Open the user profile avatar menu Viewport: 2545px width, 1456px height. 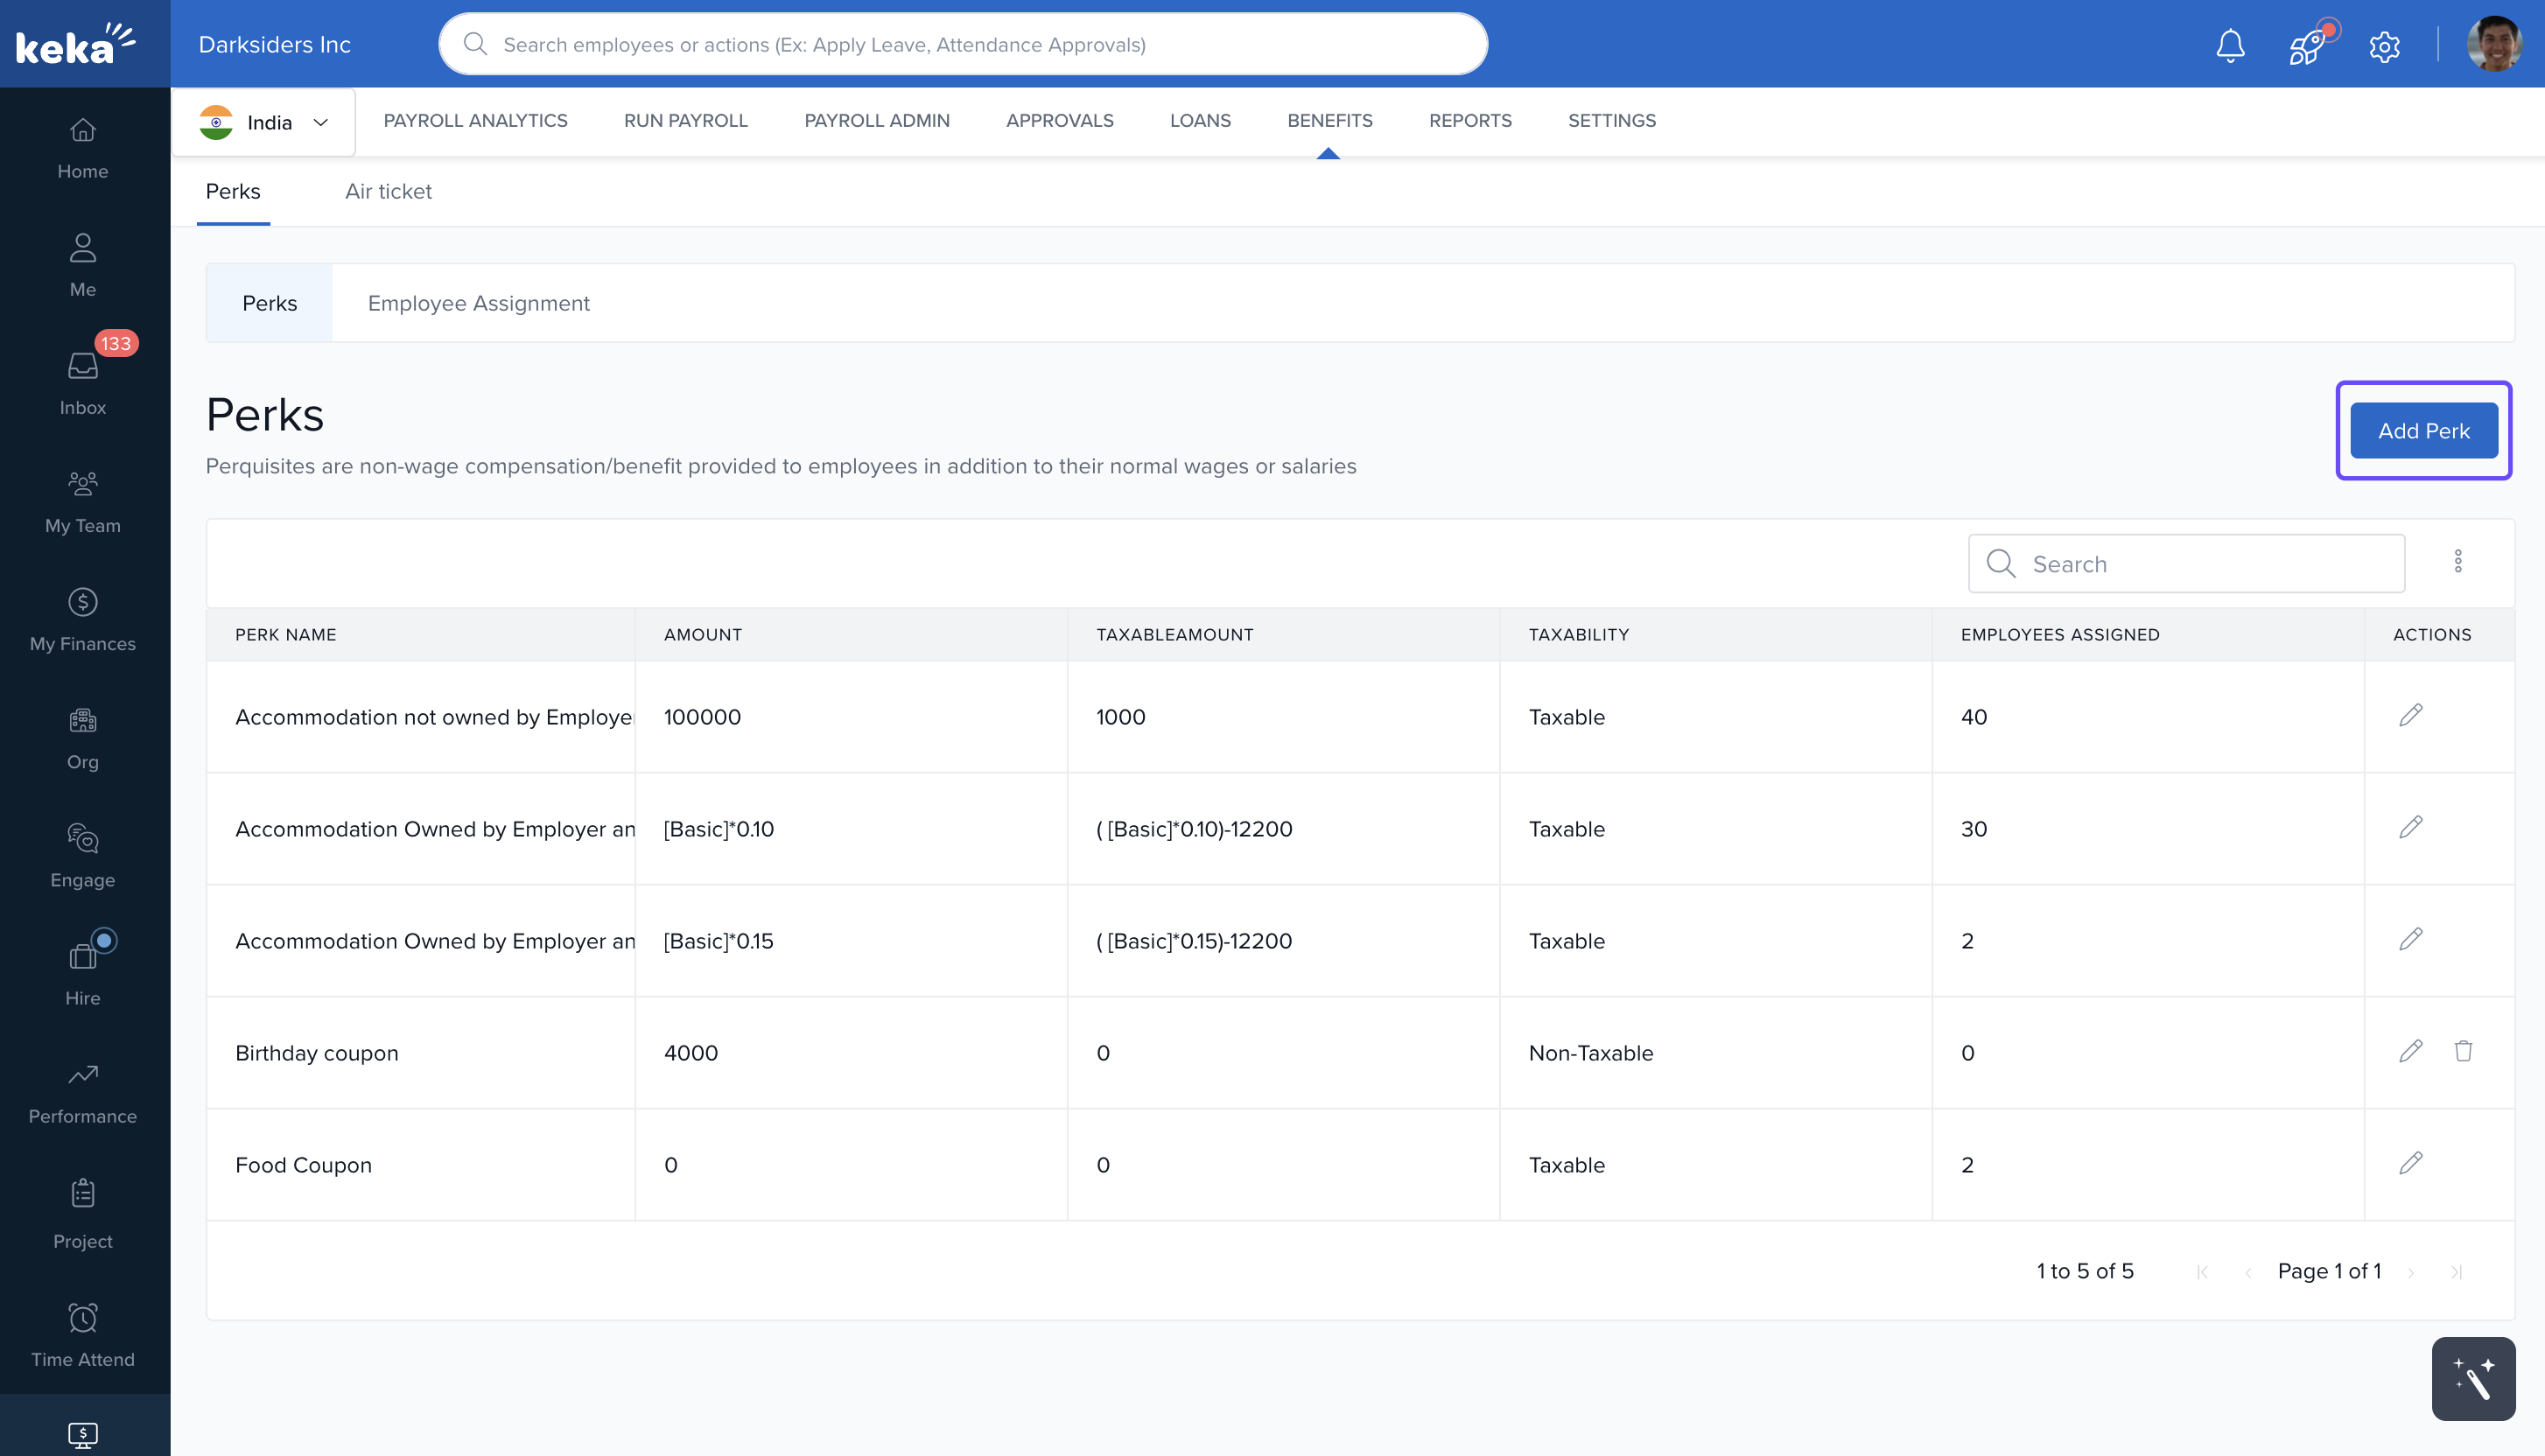(x=2493, y=45)
